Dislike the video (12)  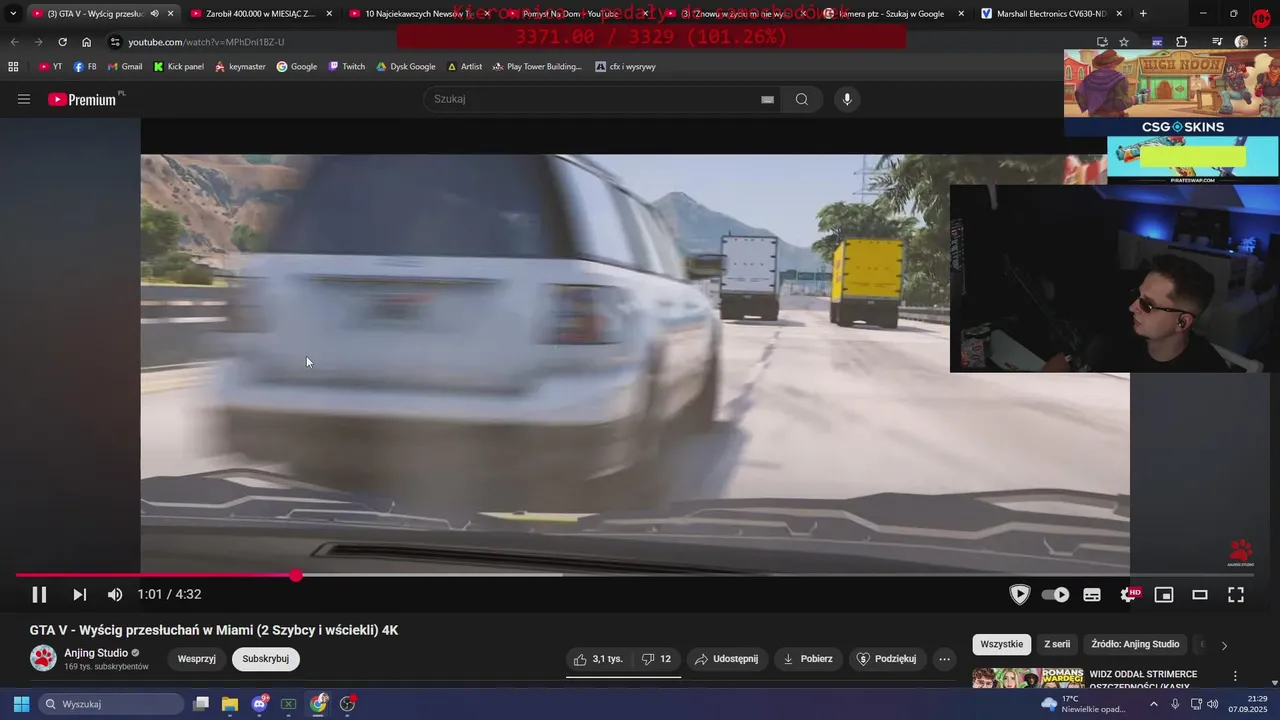click(x=657, y=659)
